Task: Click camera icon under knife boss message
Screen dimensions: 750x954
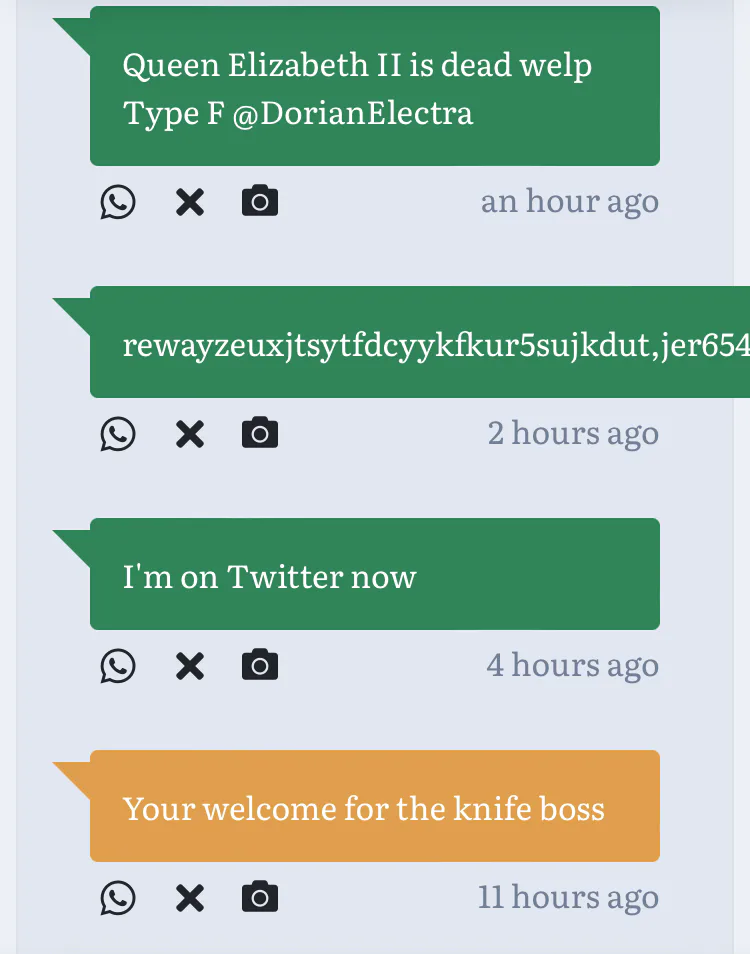Action: click(260, 897)
